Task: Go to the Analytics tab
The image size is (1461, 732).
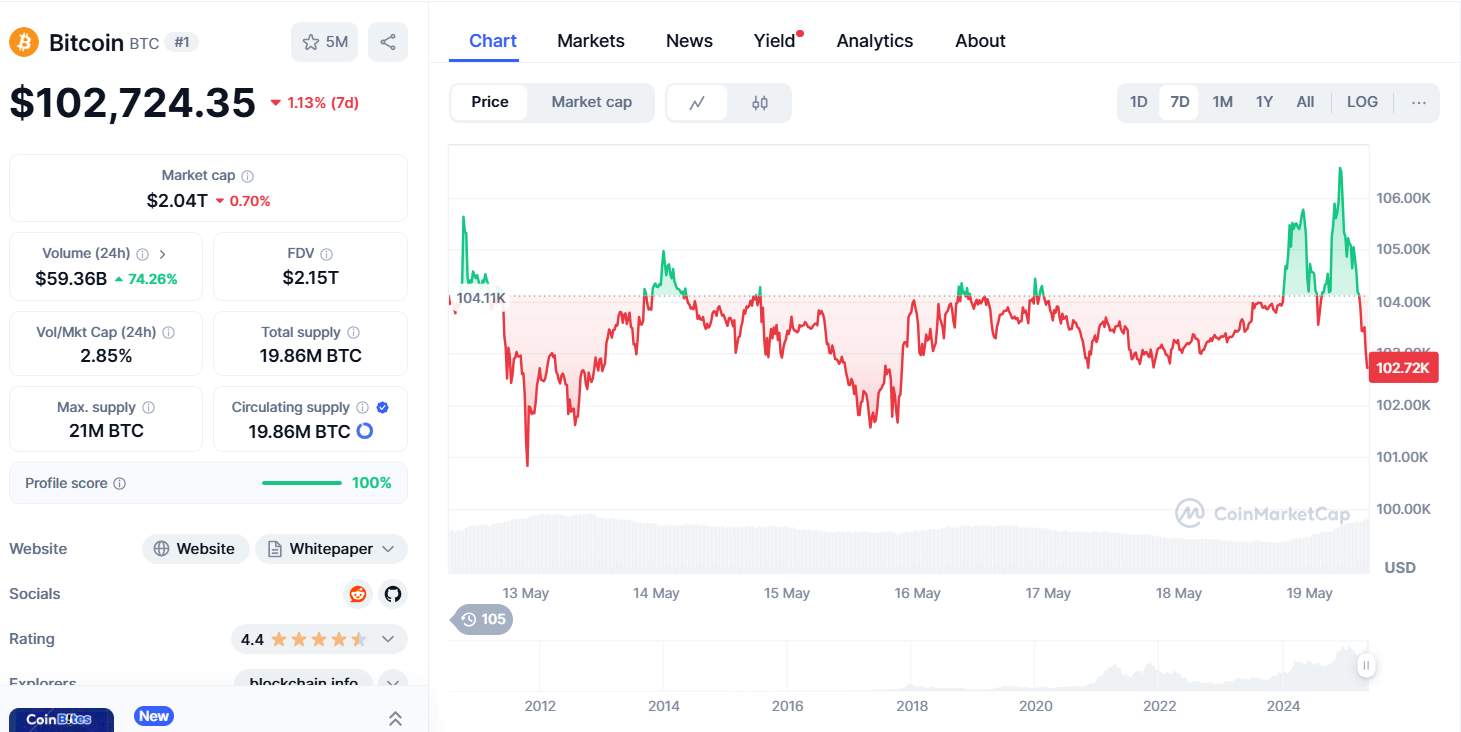Action: [874, 41]
